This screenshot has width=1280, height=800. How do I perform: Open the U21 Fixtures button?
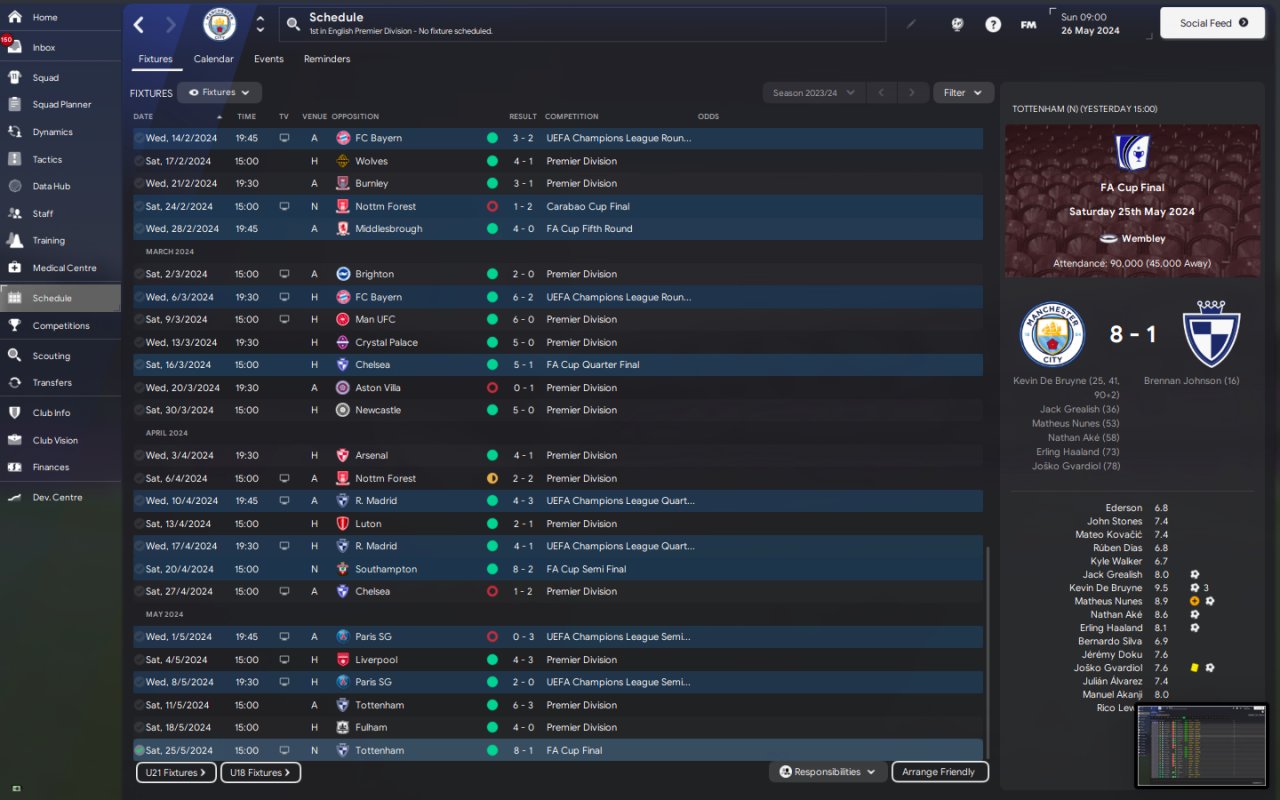point(176,772)
